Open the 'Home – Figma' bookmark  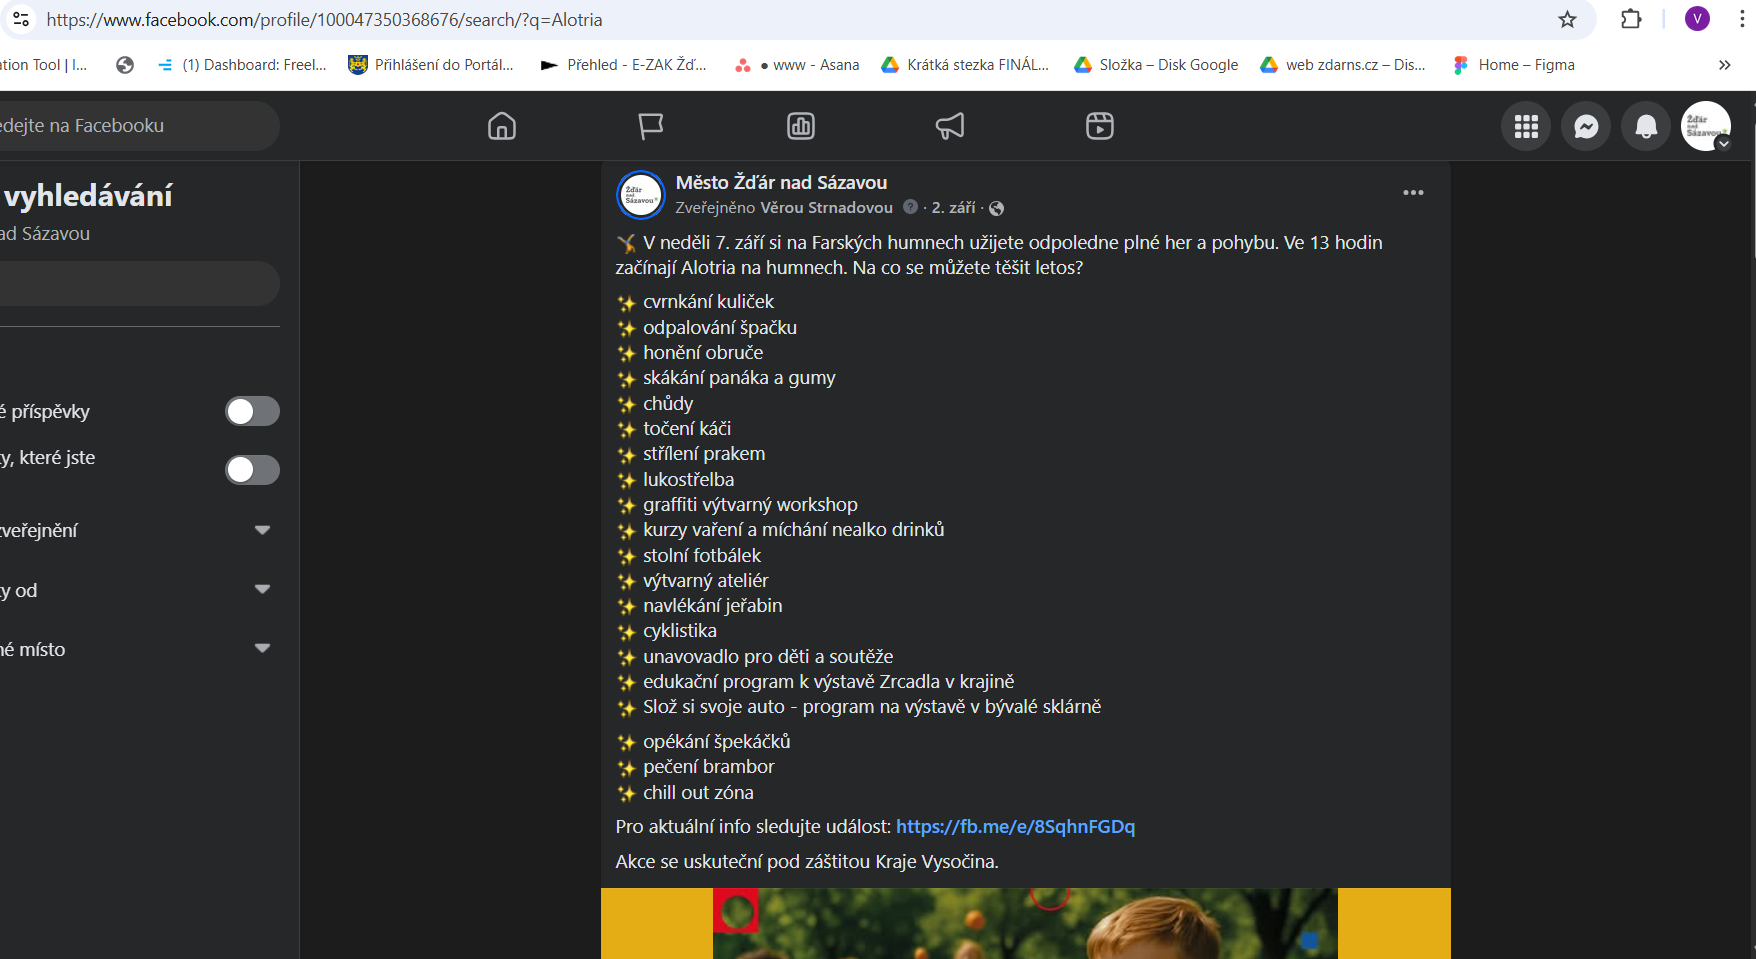tap(1514, 65)
